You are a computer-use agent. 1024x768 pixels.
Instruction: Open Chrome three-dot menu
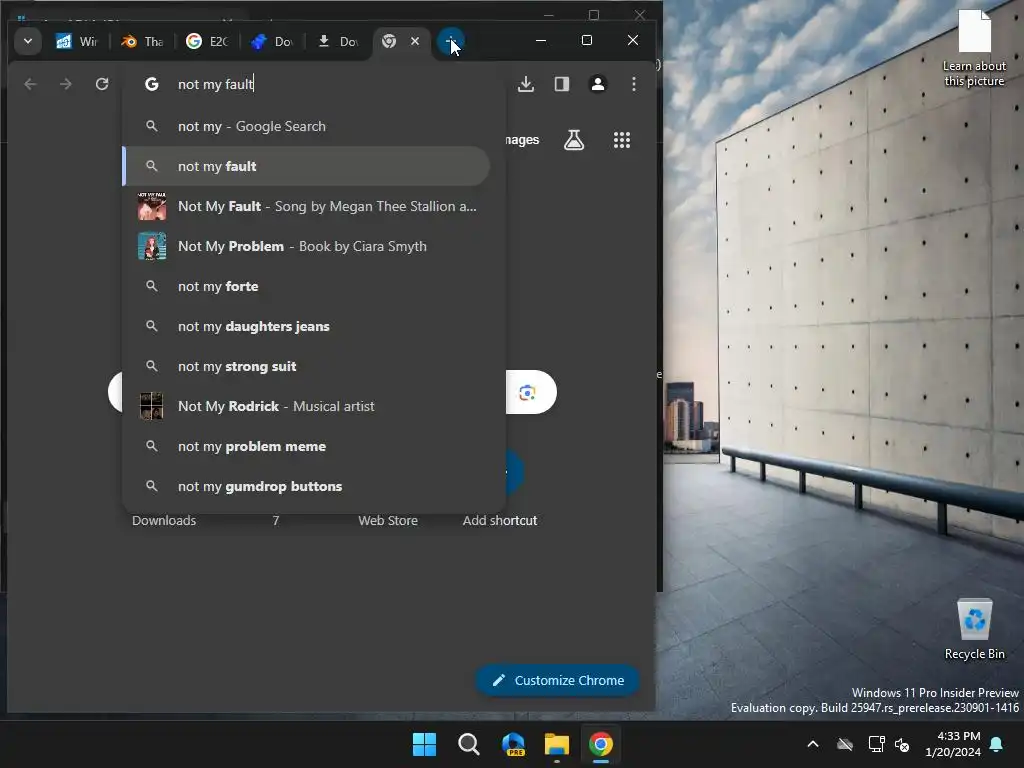tap(633, 84)
